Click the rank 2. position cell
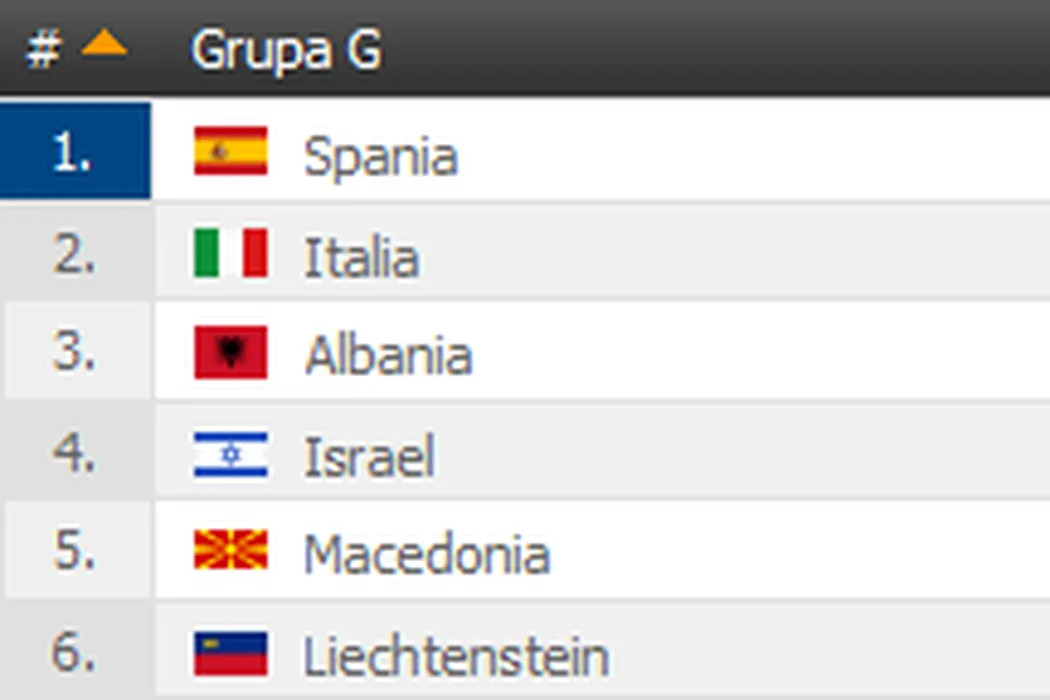Screen dimensions: 1050x700 click(x=75, y=255)
